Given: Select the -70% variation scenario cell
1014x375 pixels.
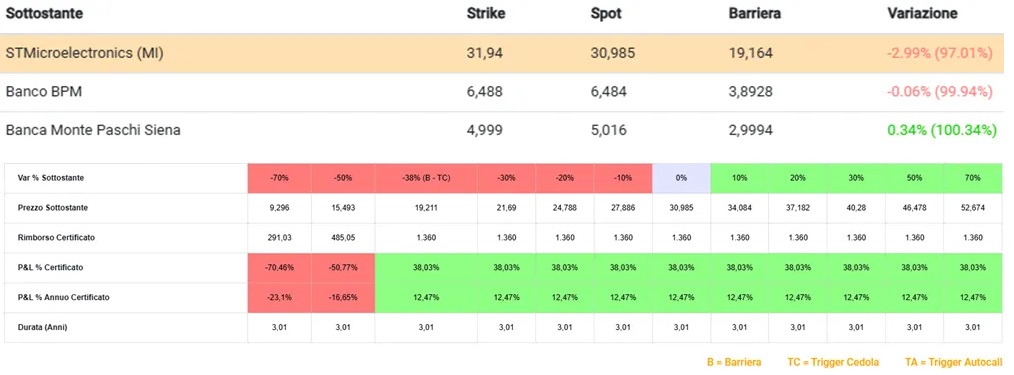Looking at the screenshot, I should [280, 178].
